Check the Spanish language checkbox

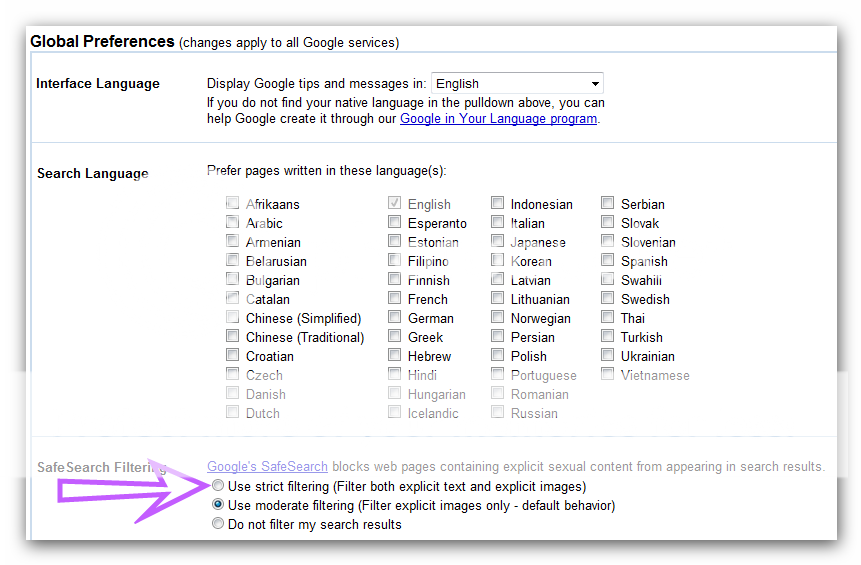click(x=608, y=261)
